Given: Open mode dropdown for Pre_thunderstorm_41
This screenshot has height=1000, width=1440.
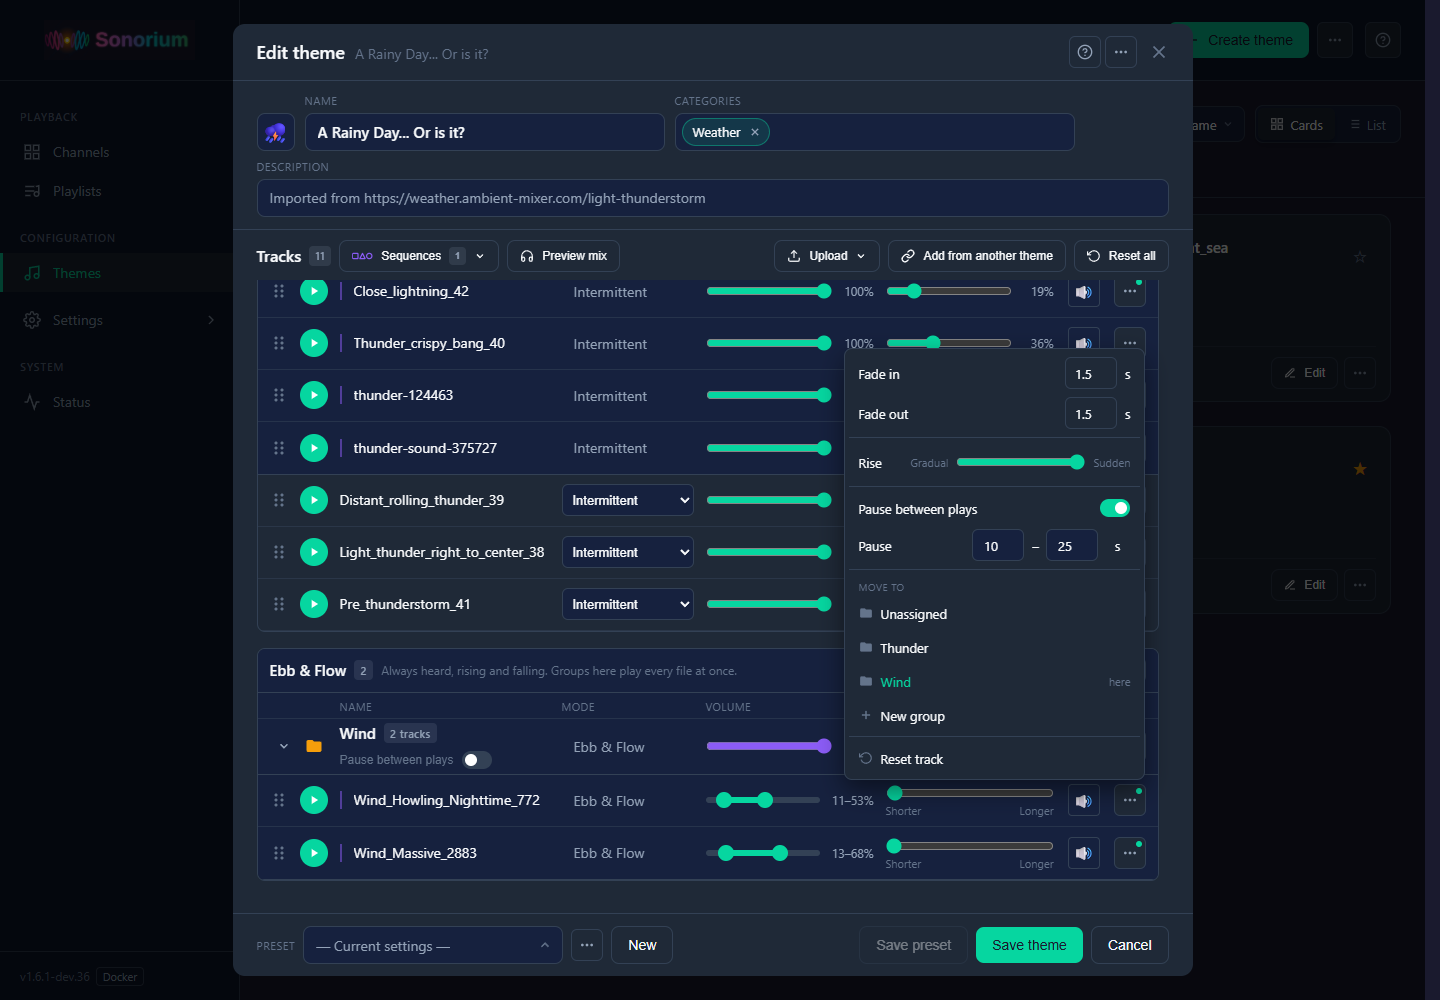Looking at the screenshot, I should 628,604.
